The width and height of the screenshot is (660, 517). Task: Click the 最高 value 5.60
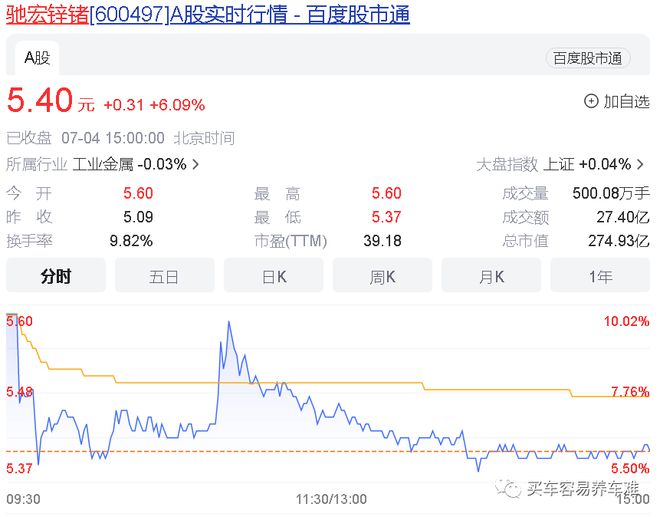coord(386,193)
